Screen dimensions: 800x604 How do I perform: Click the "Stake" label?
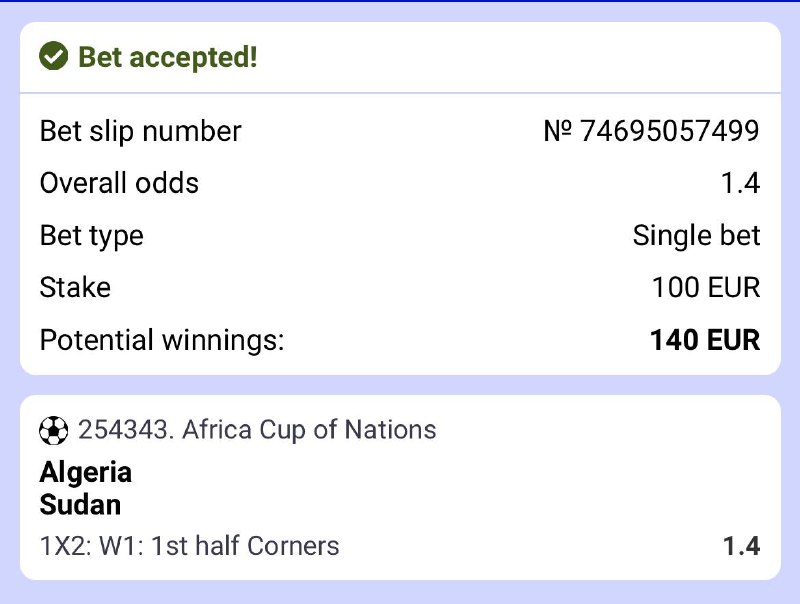click(x=75, y=288)
